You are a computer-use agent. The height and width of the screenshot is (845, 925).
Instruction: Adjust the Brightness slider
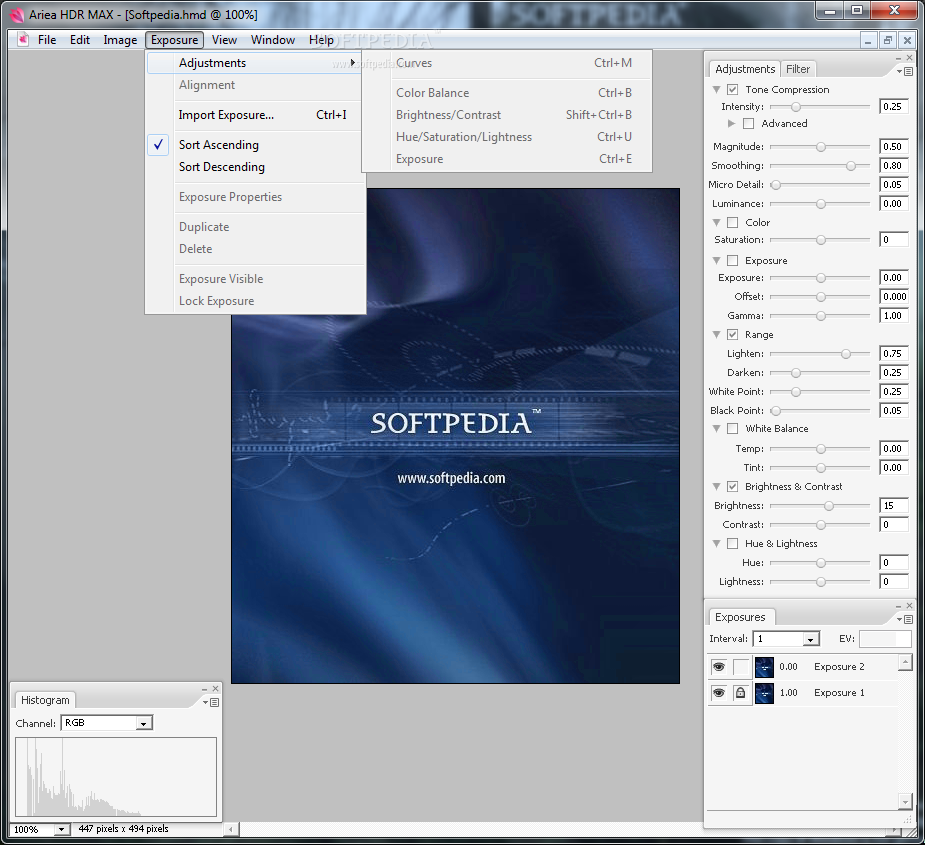[x=829, y=506]
